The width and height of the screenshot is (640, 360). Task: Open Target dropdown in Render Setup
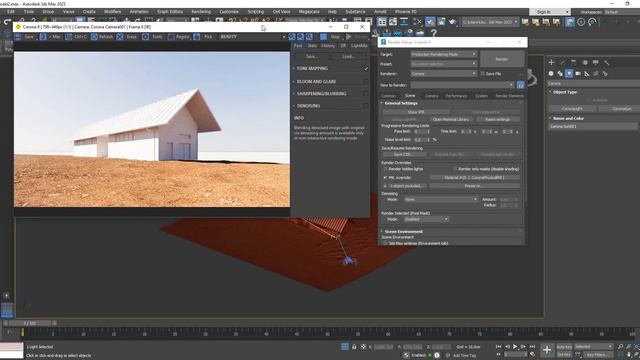(444, 54)
